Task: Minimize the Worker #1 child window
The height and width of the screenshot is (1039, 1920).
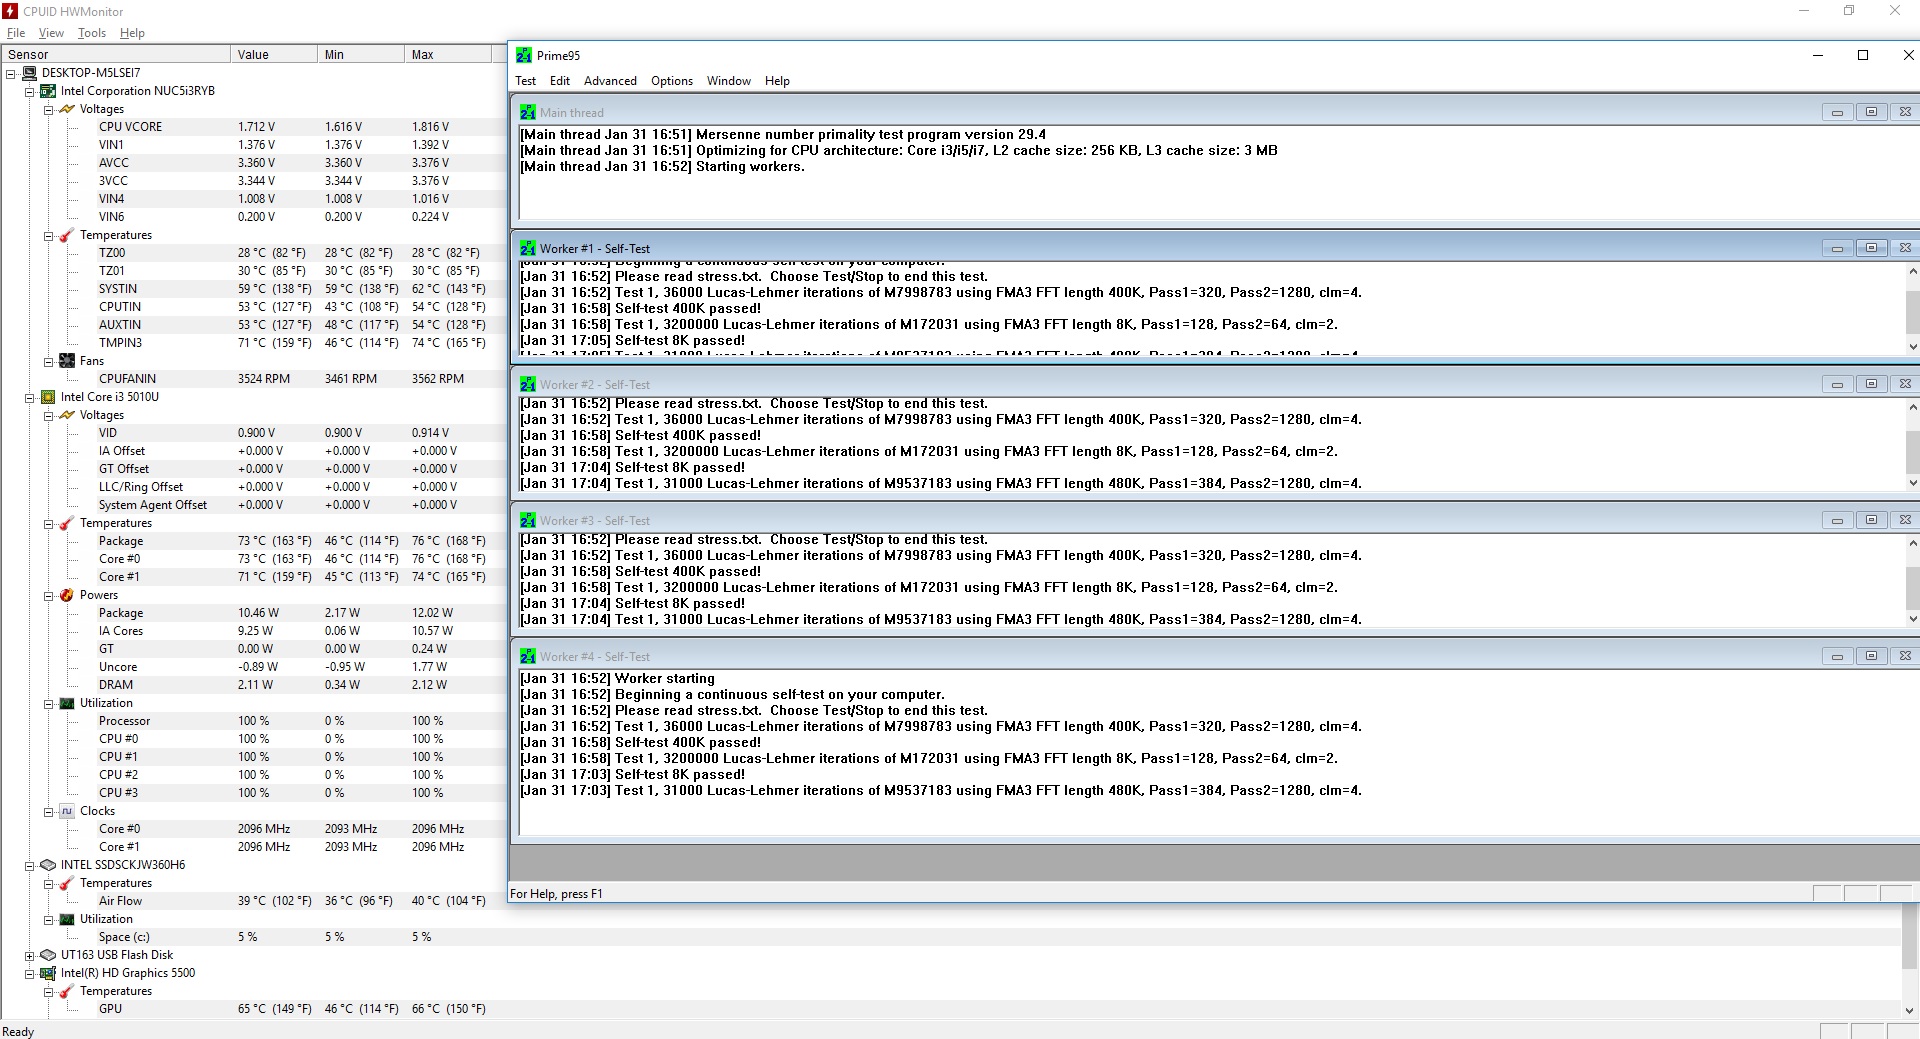Action: pos(1837,248)
